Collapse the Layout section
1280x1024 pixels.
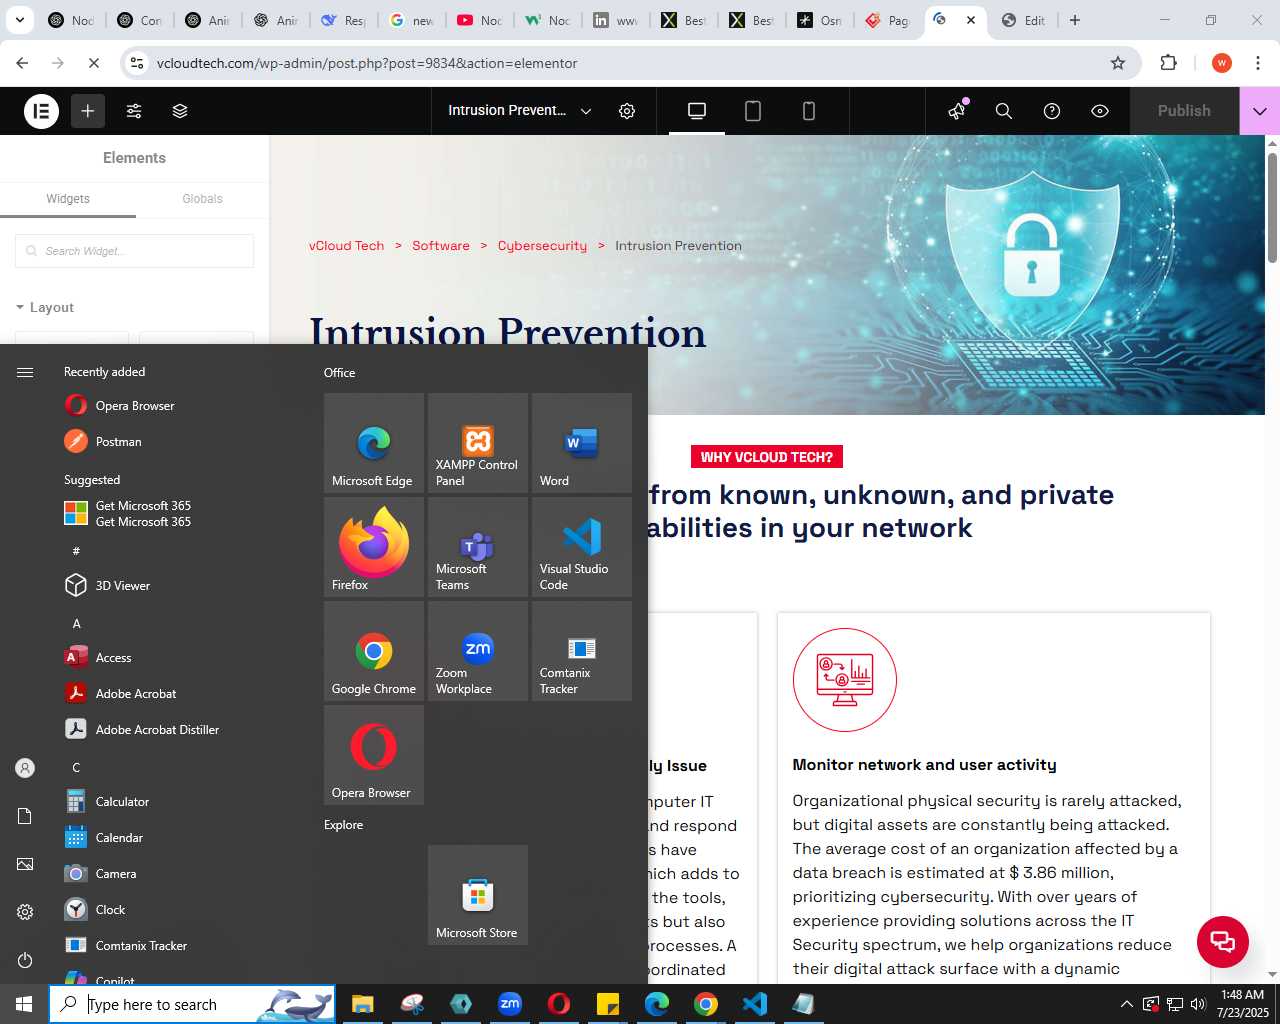[x=45, y=308]
